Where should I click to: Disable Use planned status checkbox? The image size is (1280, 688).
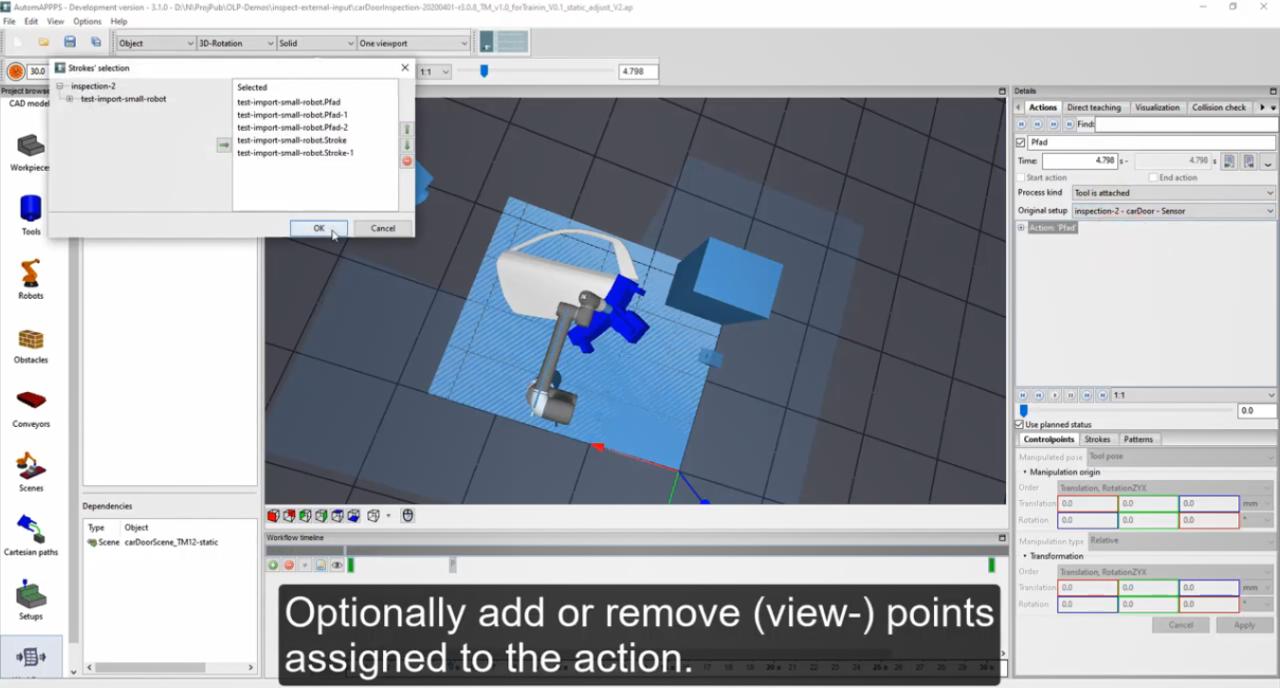[x=1019, y=425]
